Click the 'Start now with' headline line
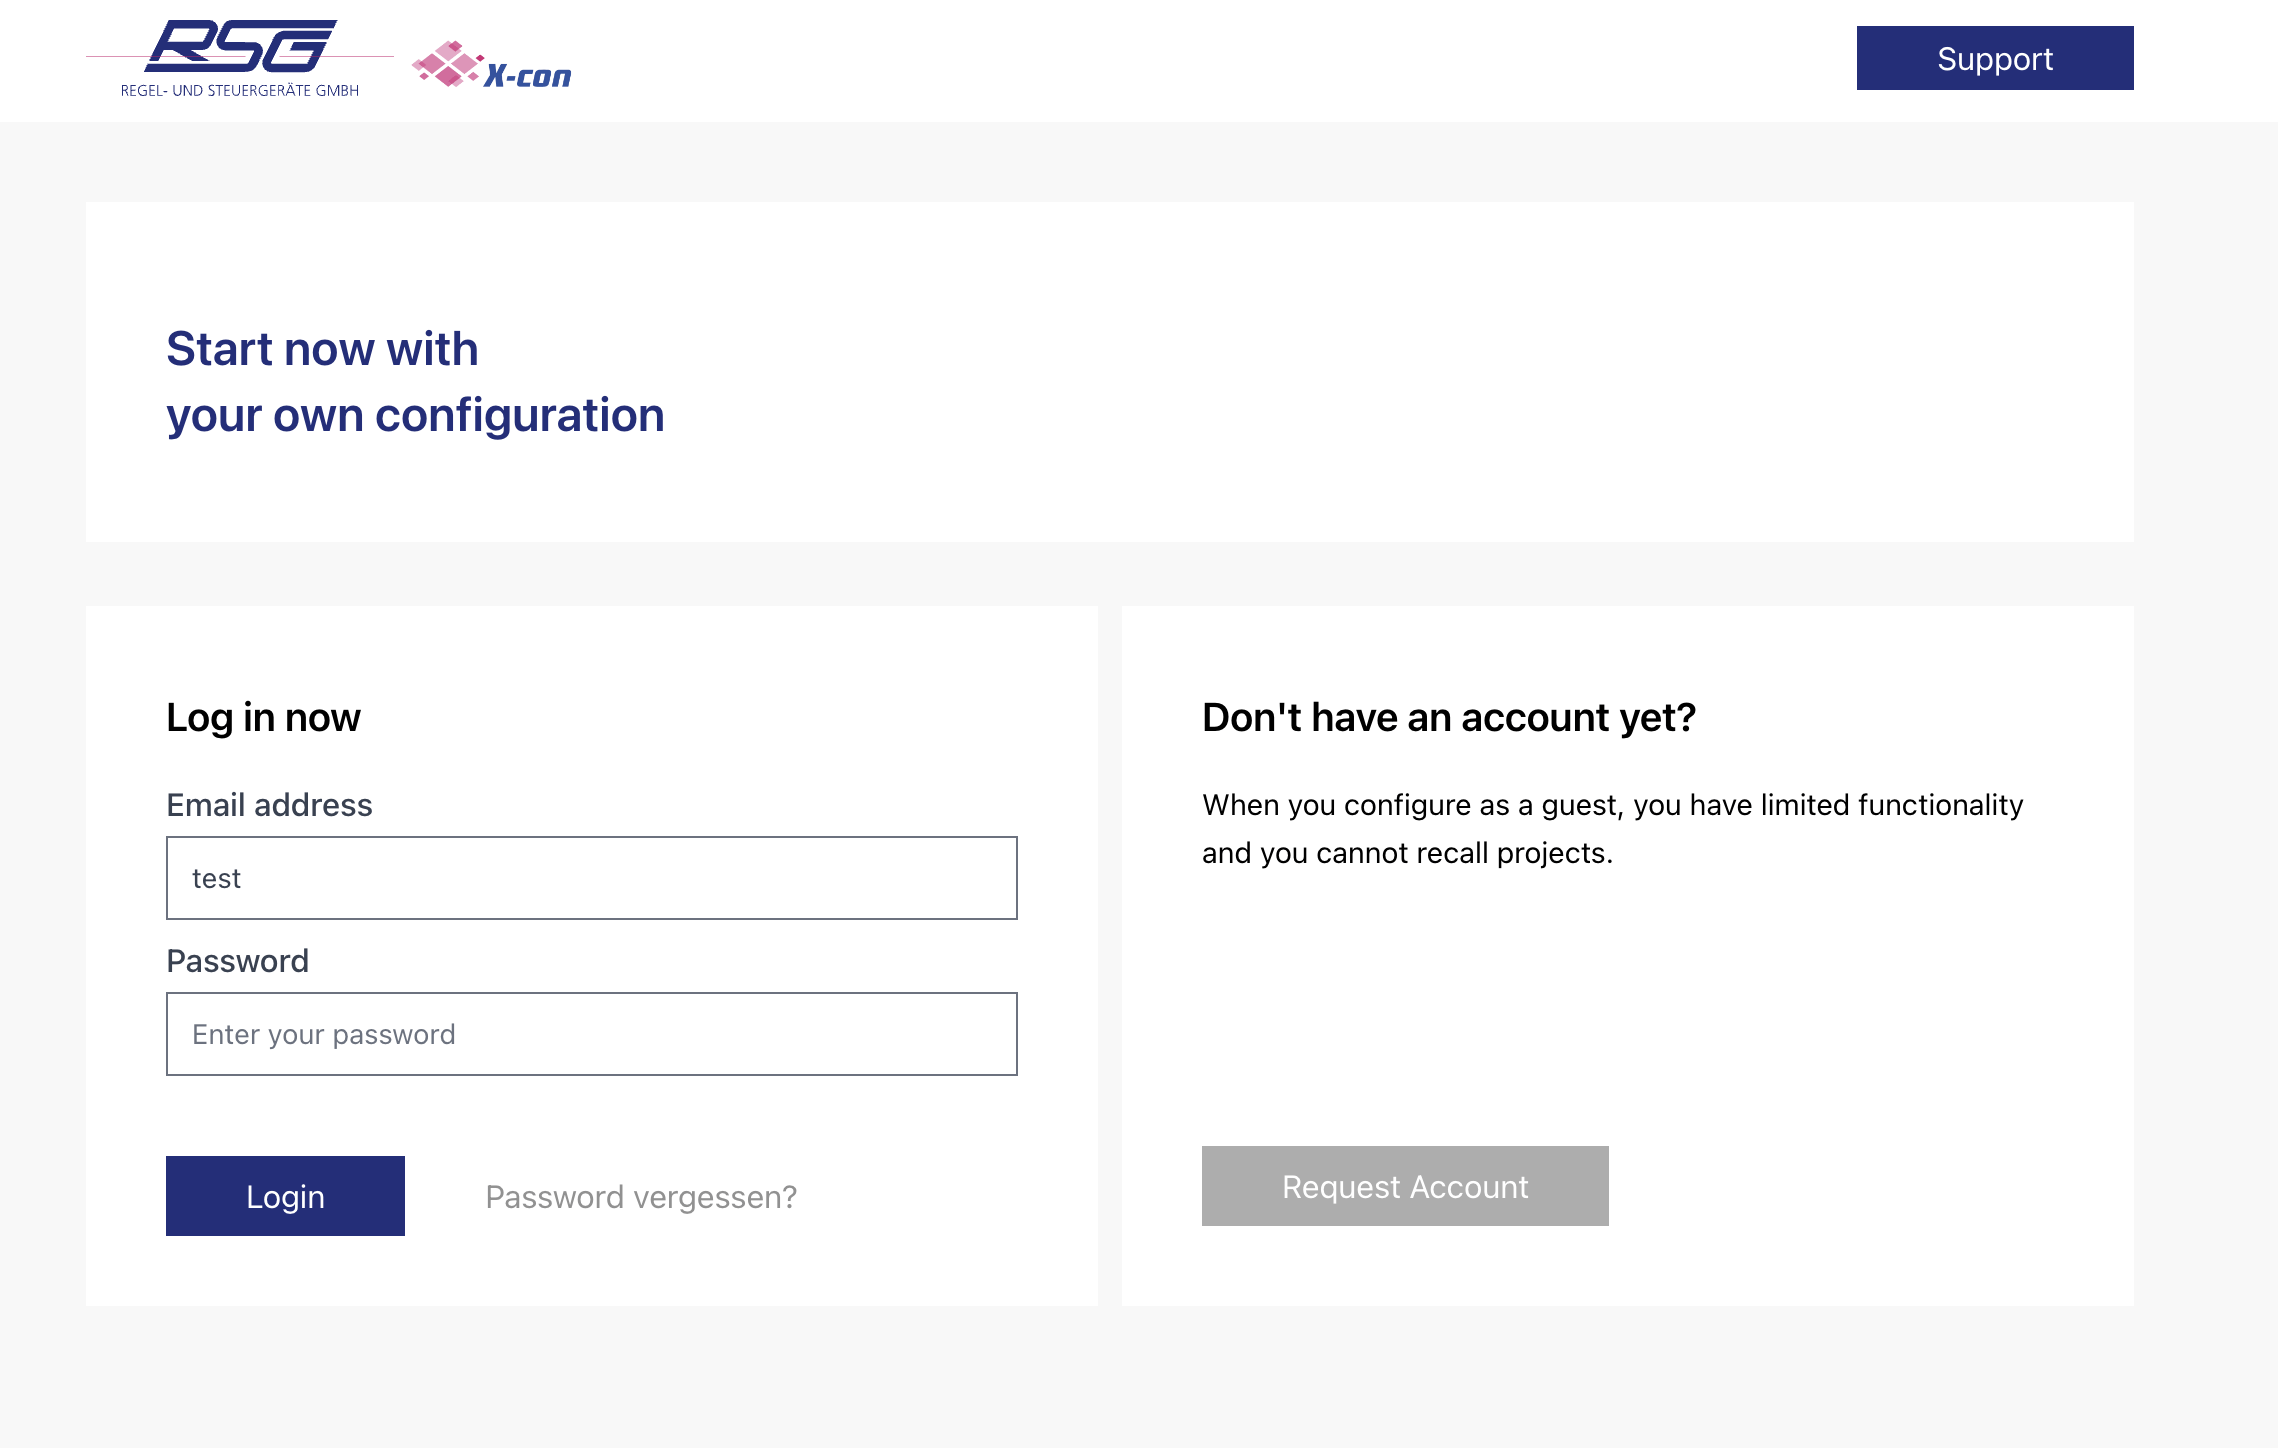Screen dimensions: 2278x1448 pyautogui.click(x=322, y=349)
